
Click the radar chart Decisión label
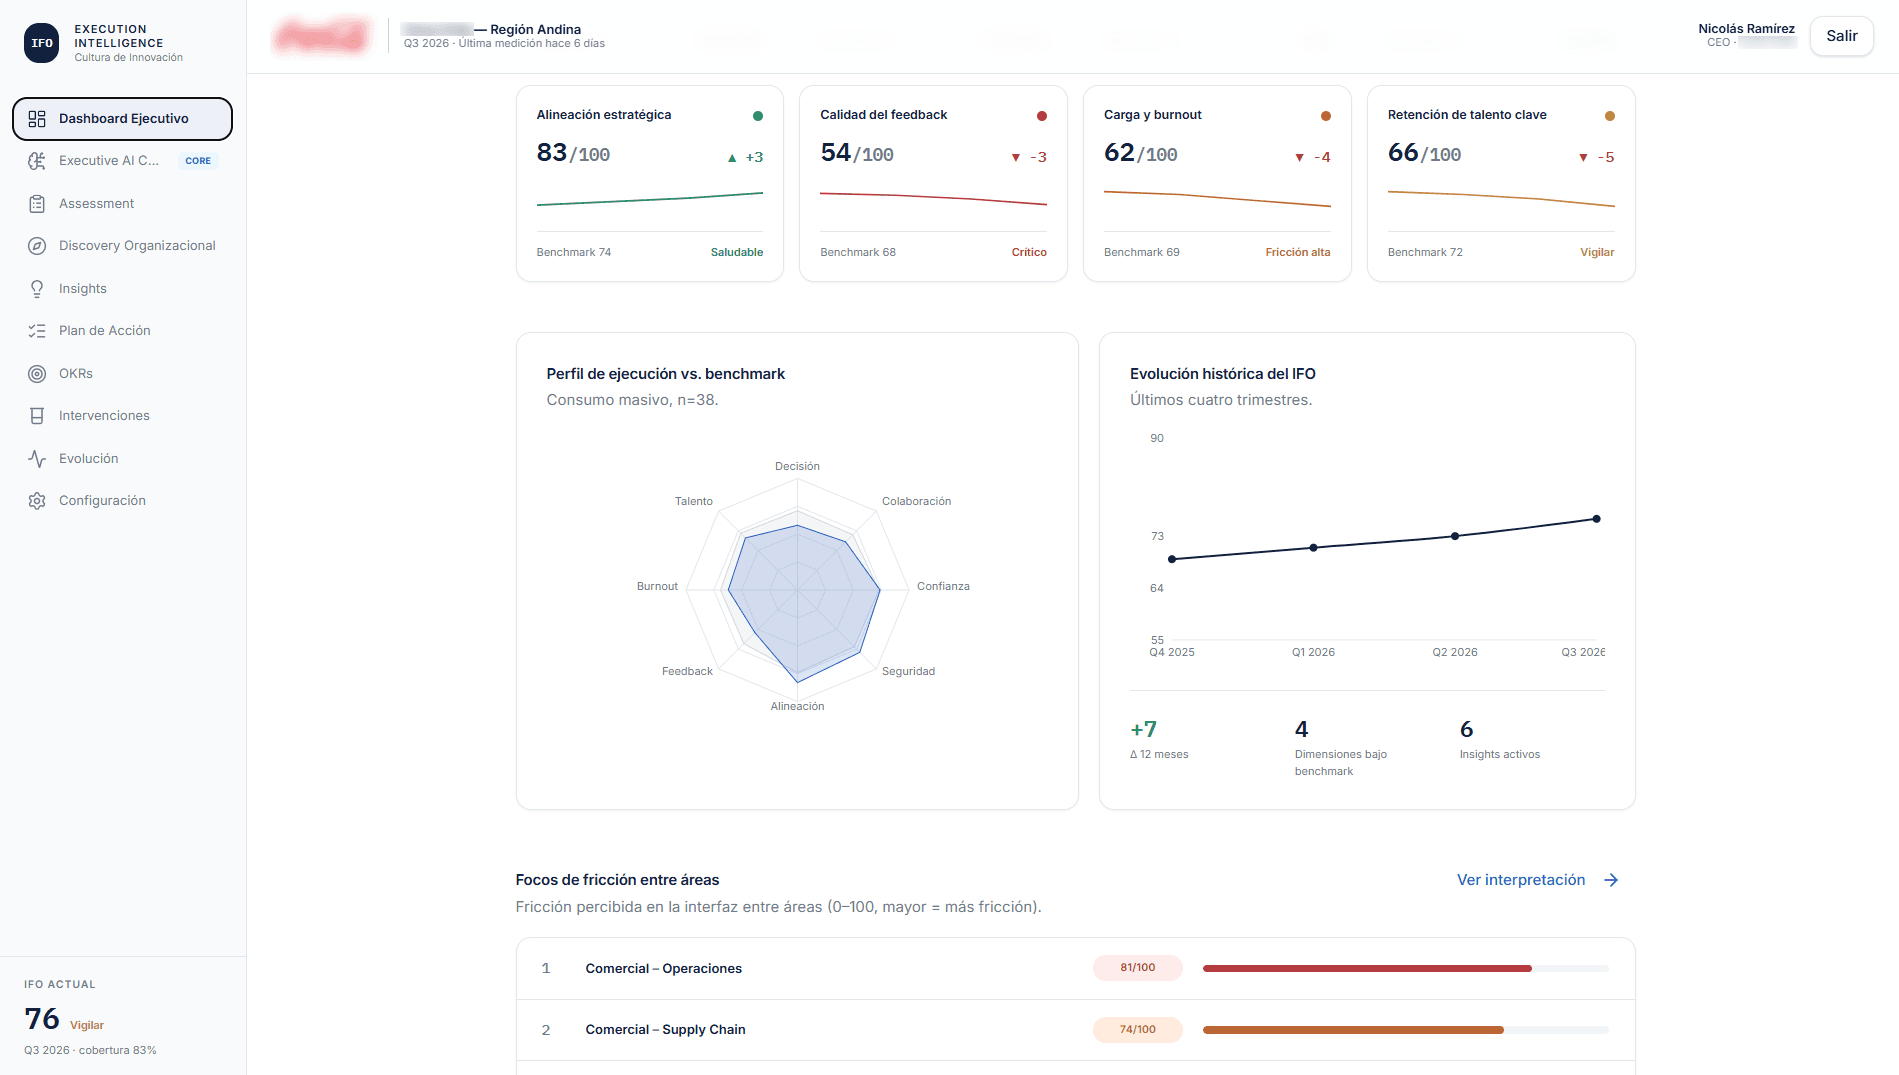[x=797, y=467]
